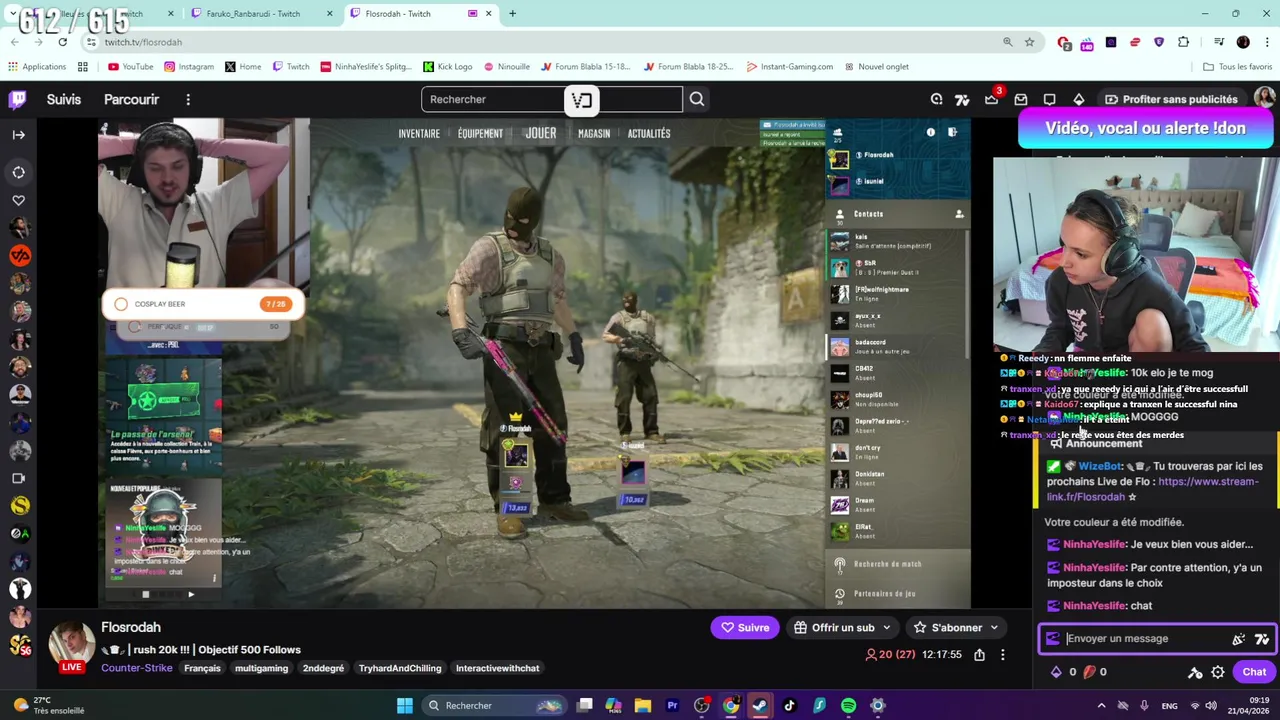Click the chat identity badge icon
The image size is (1280, 720).
[x=1053, y=638]
